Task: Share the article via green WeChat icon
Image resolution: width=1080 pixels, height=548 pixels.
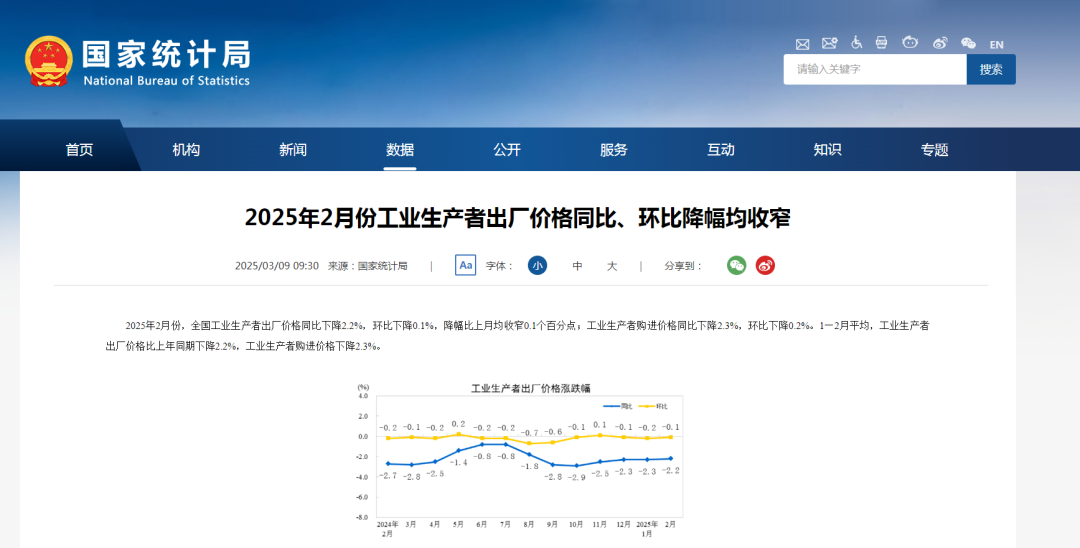Action: (736, 265)
